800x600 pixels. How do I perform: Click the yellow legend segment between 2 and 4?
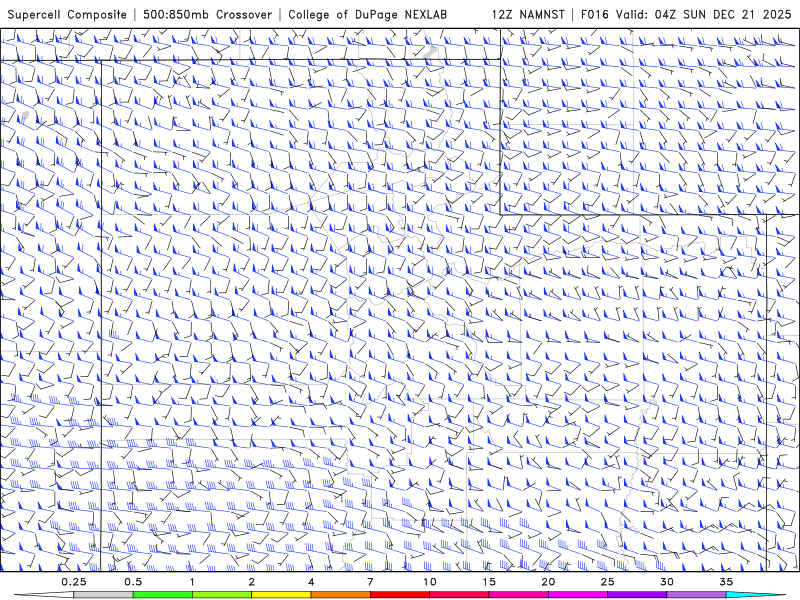tap(281, 595)
